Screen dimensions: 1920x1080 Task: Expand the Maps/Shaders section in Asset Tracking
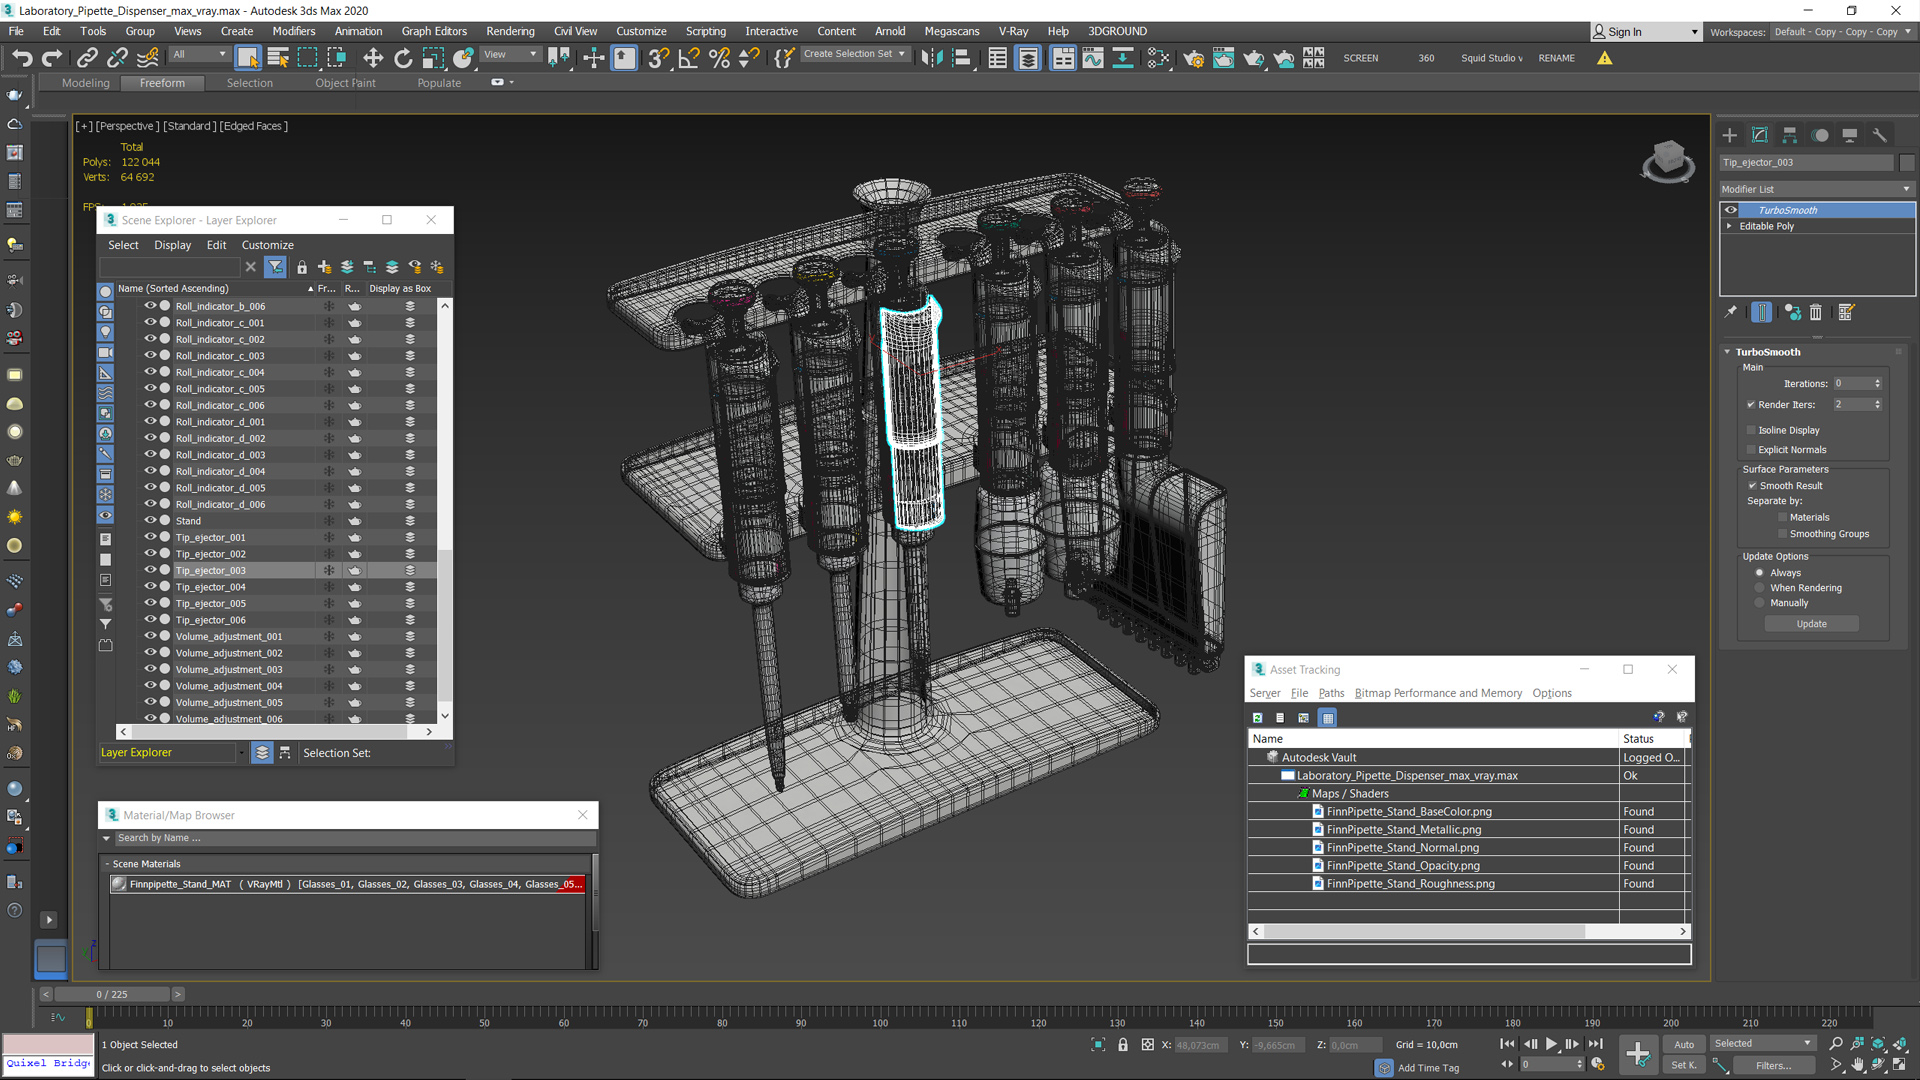pyautogui.click(x=1303, y=793)
